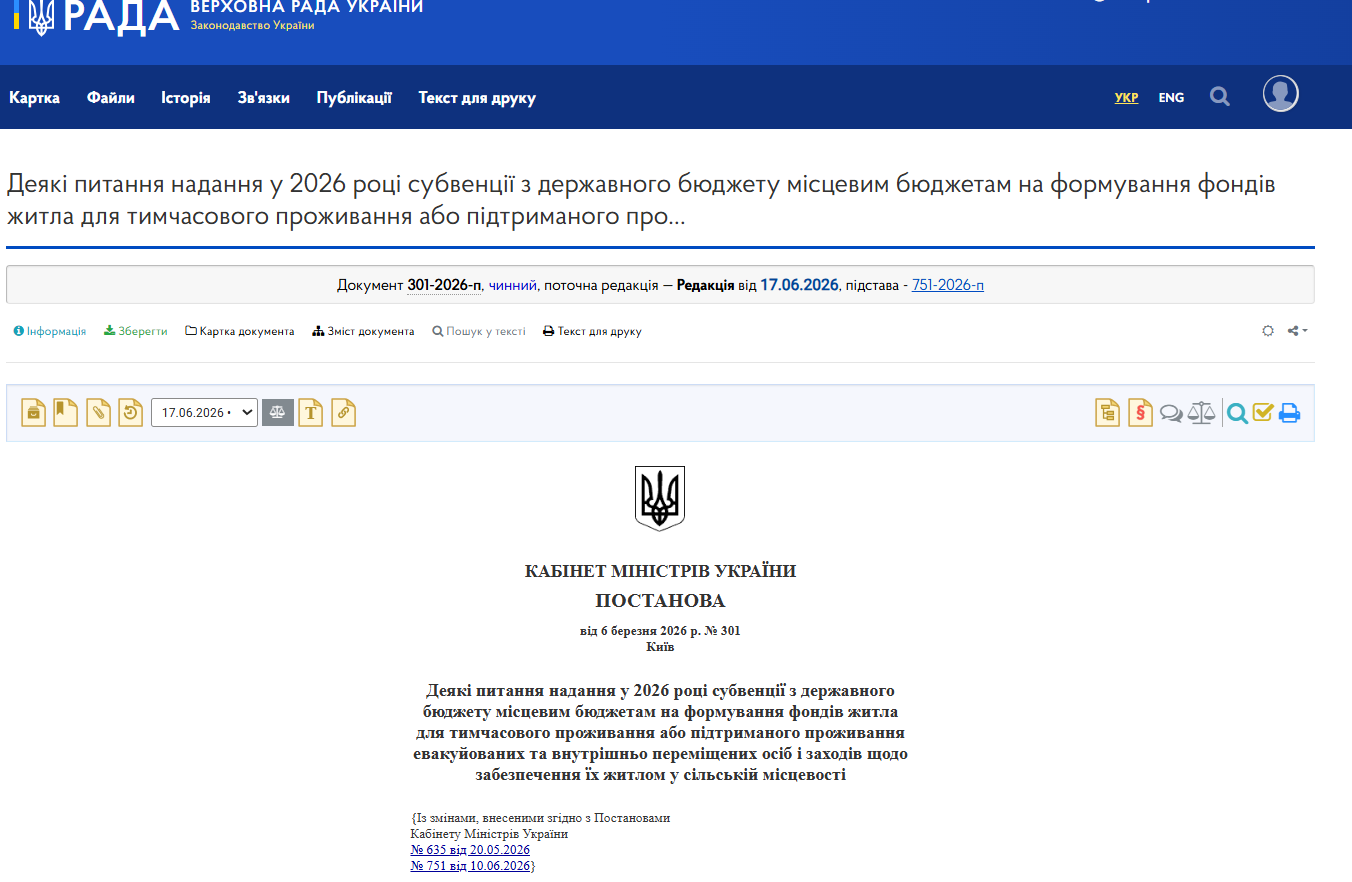Click the bookmark document icon

66,412
